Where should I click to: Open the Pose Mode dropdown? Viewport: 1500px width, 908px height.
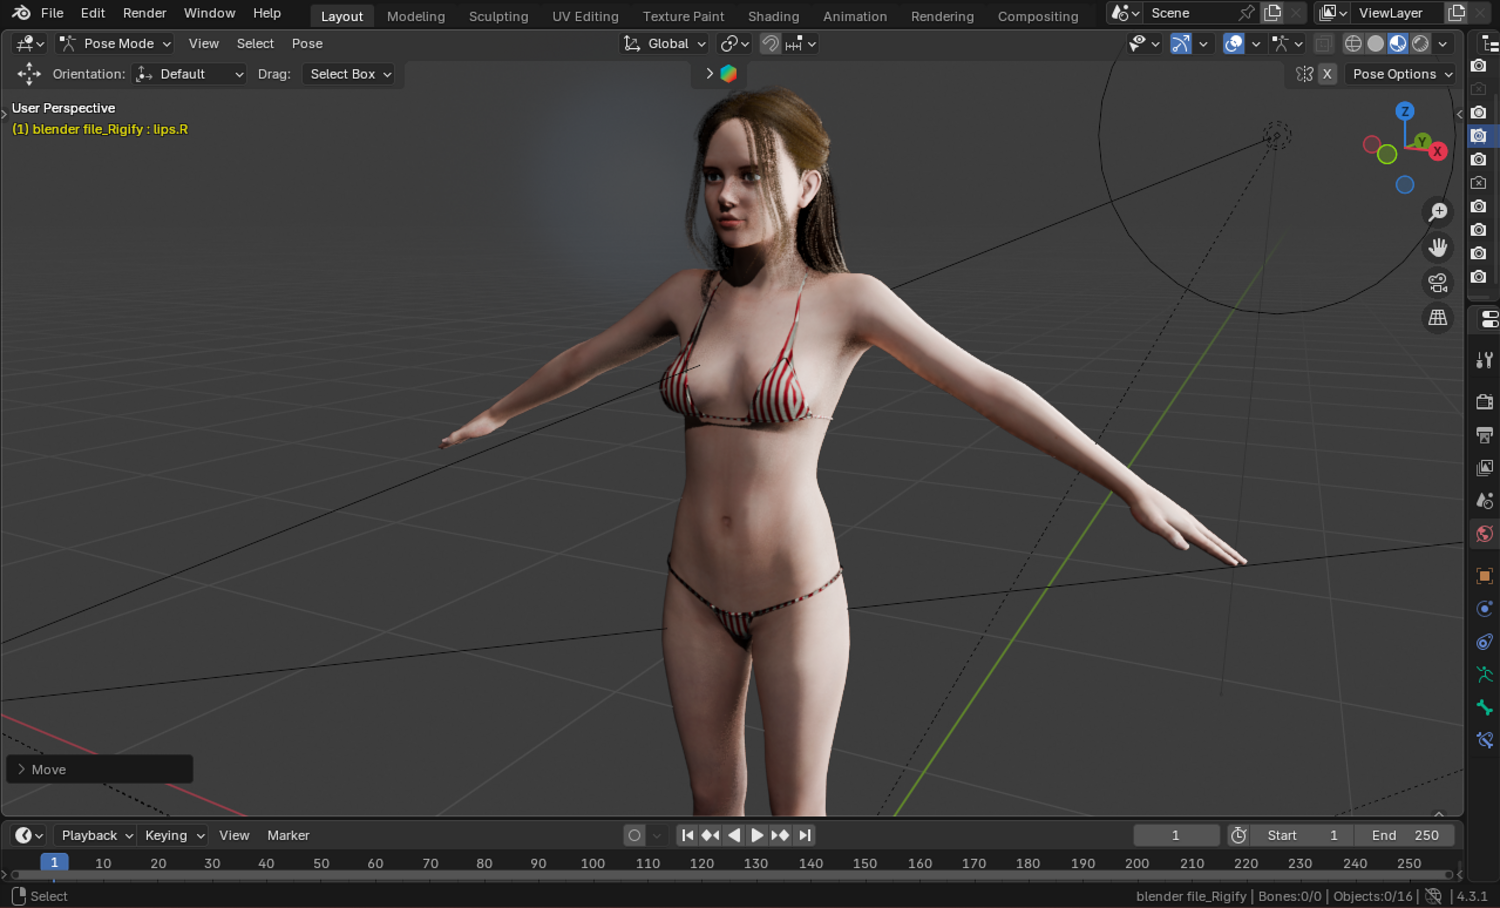click(x=115, y=44)
